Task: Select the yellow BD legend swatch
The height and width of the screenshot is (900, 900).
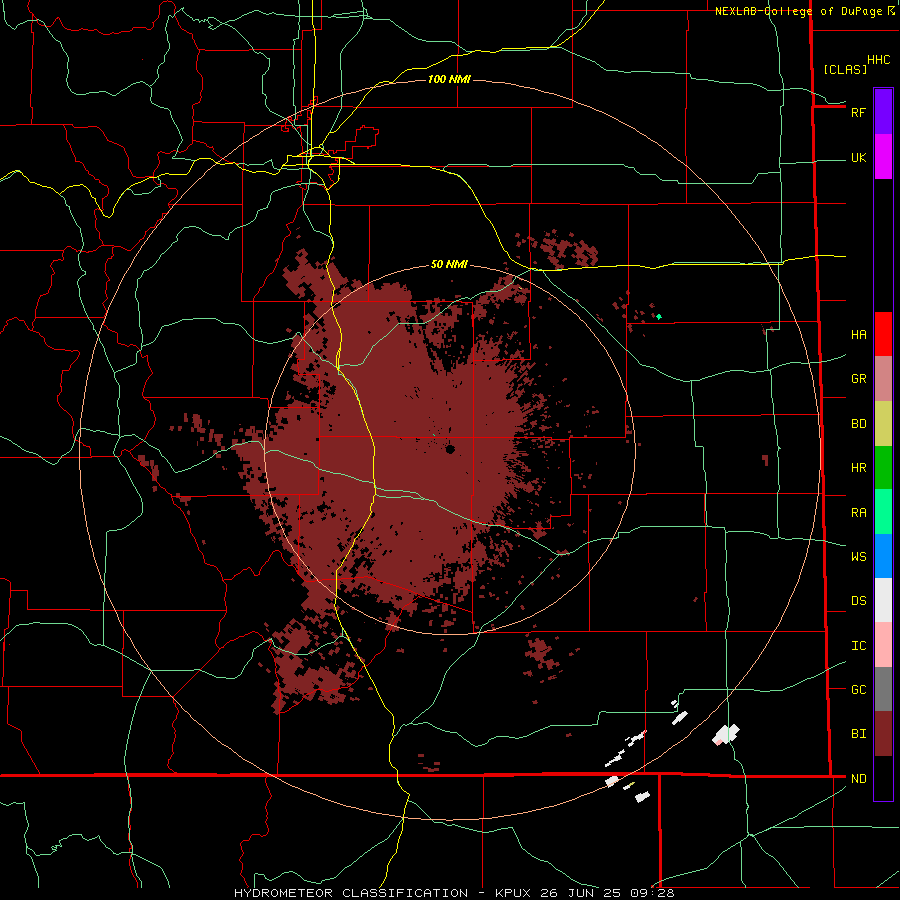Action: [883, 423]
